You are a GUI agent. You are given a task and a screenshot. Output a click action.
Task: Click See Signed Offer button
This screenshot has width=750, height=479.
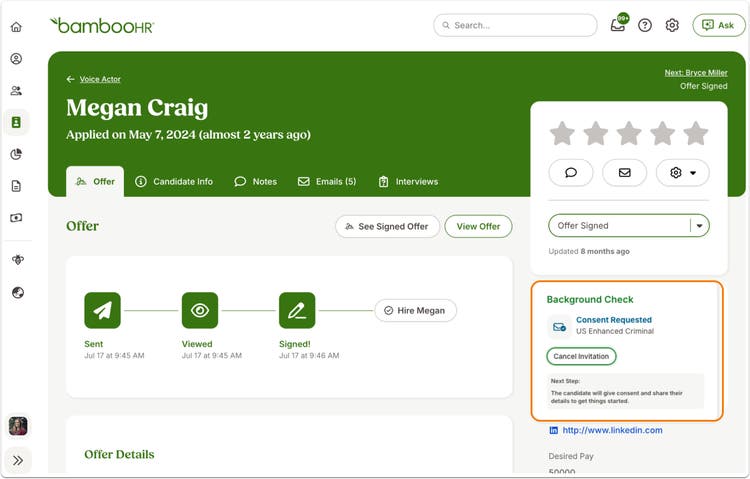387,226
